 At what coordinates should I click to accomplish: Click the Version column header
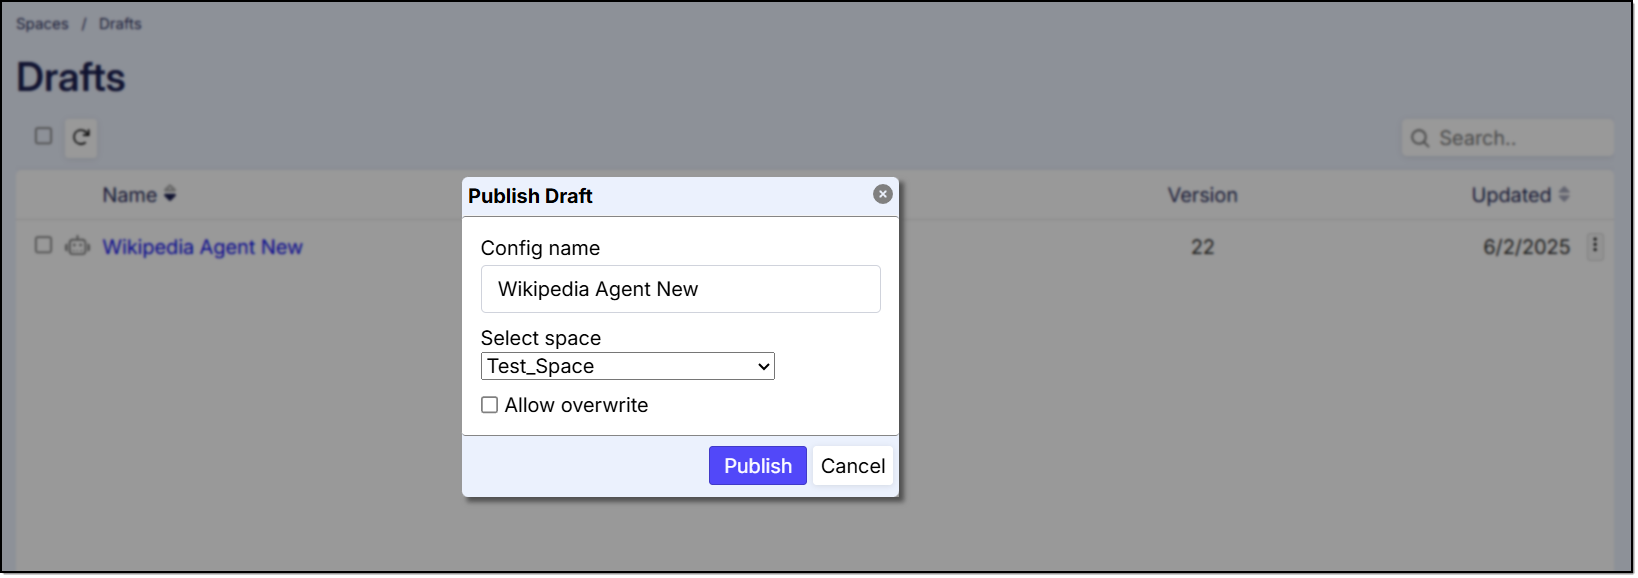(x=1202, y=195)
